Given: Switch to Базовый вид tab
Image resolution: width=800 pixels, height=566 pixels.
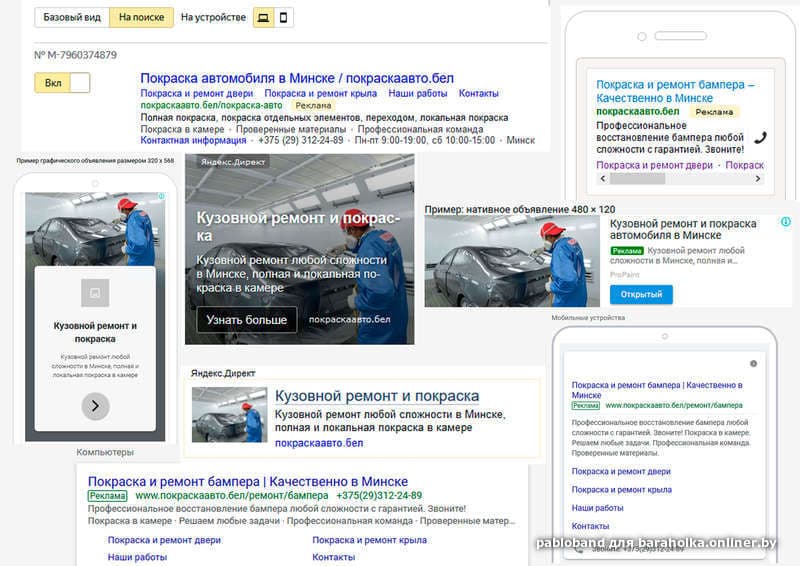Looking at the screenshot, I should 72,17.
